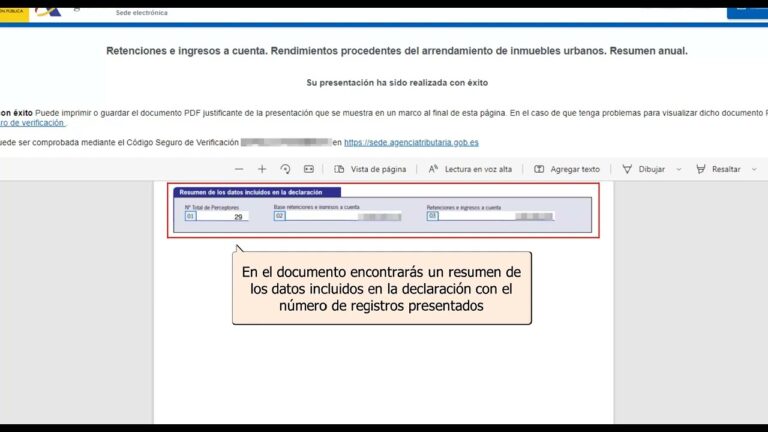This screenshot has width=768, height=432.
Task: Select the Resaltar highlighter tool
Action: click(718, 169)
